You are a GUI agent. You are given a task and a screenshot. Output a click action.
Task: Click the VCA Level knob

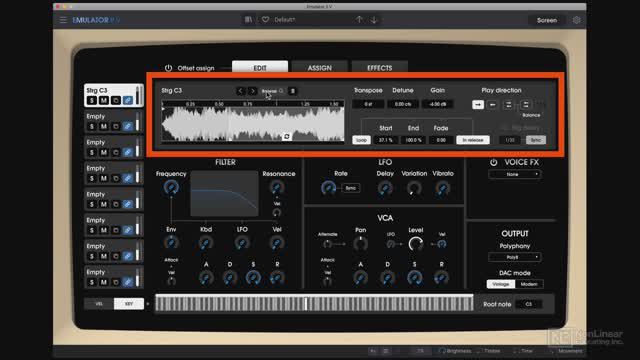tap(416, 244)
